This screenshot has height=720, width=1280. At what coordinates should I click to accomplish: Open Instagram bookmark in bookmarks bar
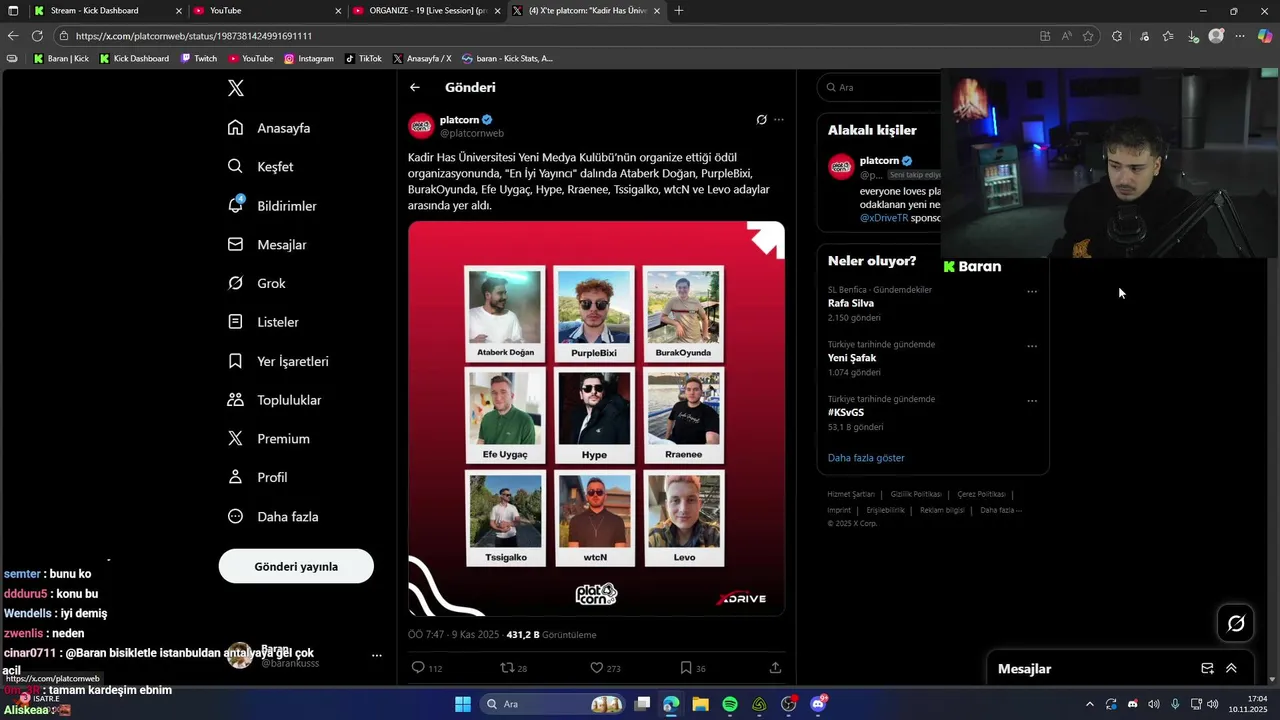[x=309, y=59]
